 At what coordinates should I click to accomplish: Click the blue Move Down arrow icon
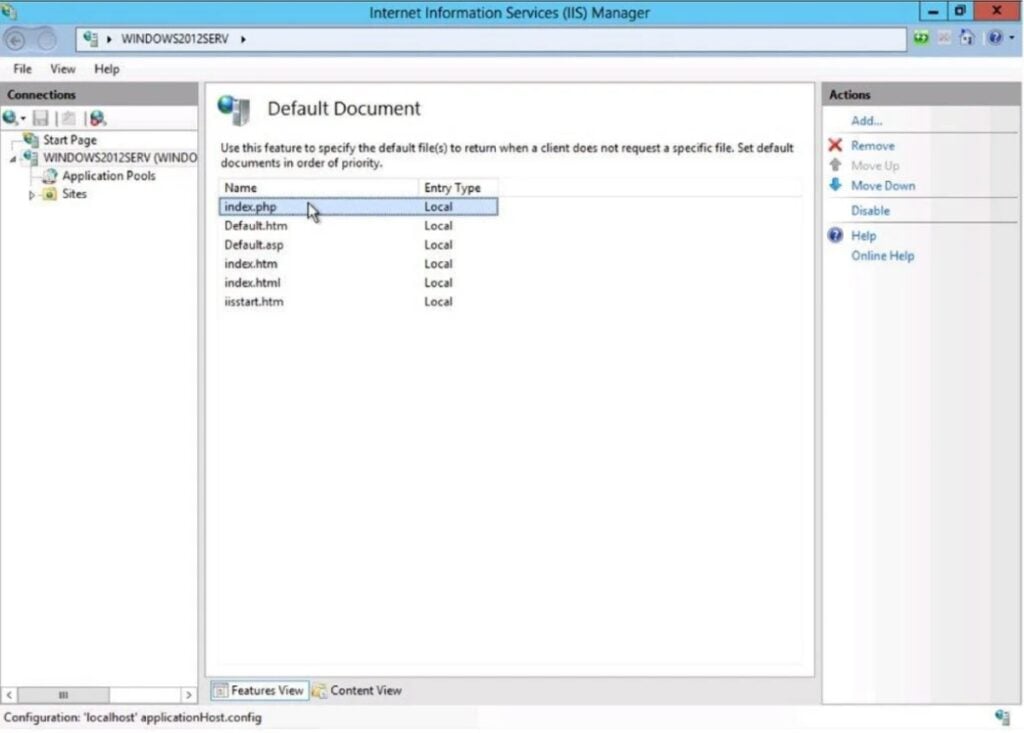coord(835,185)
